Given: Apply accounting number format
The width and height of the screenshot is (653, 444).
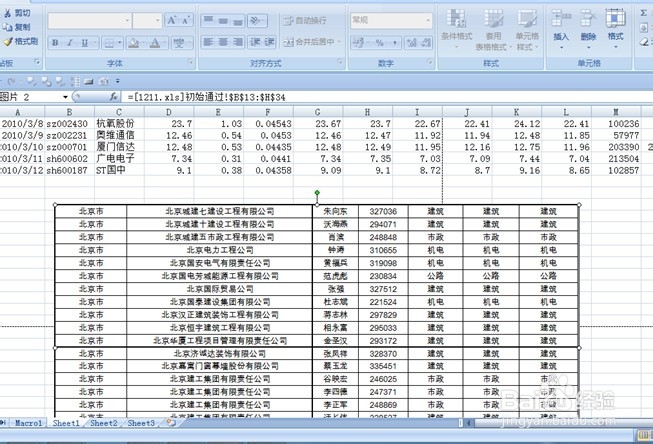Looking at the screenshot, I should pyautogui.click(x=358, y=42).
